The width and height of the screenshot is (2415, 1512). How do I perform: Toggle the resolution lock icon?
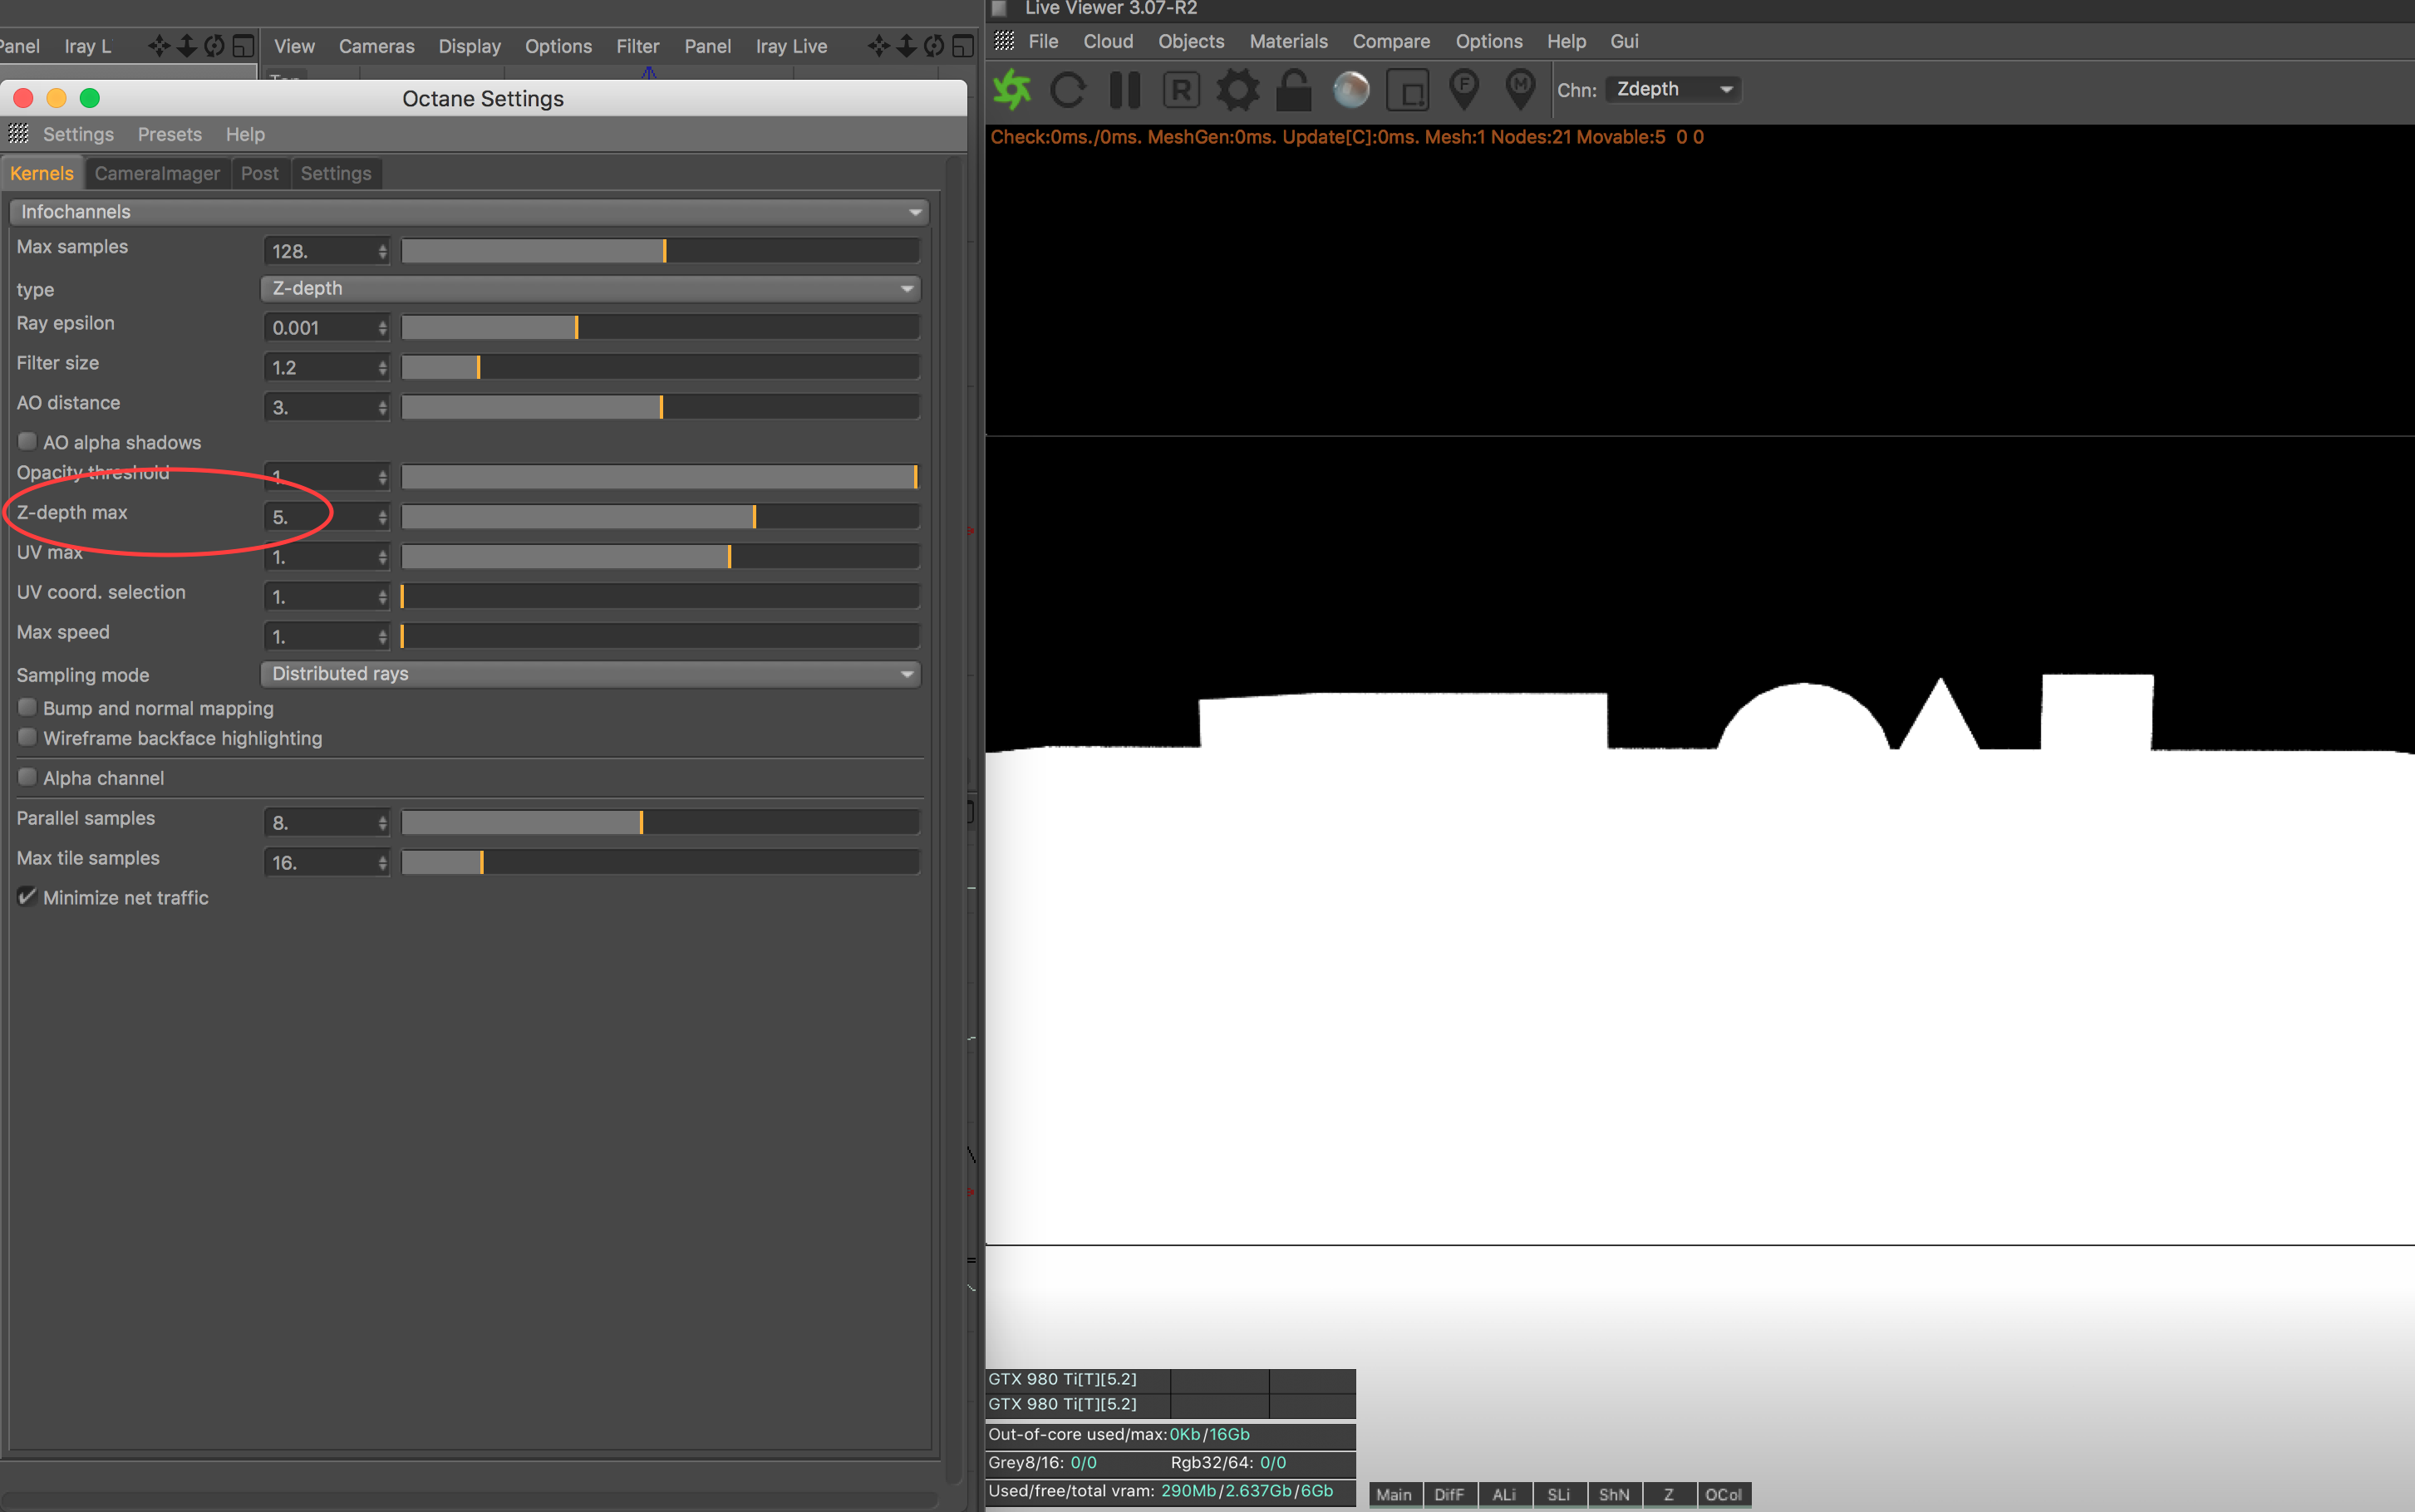(1294, 90)
